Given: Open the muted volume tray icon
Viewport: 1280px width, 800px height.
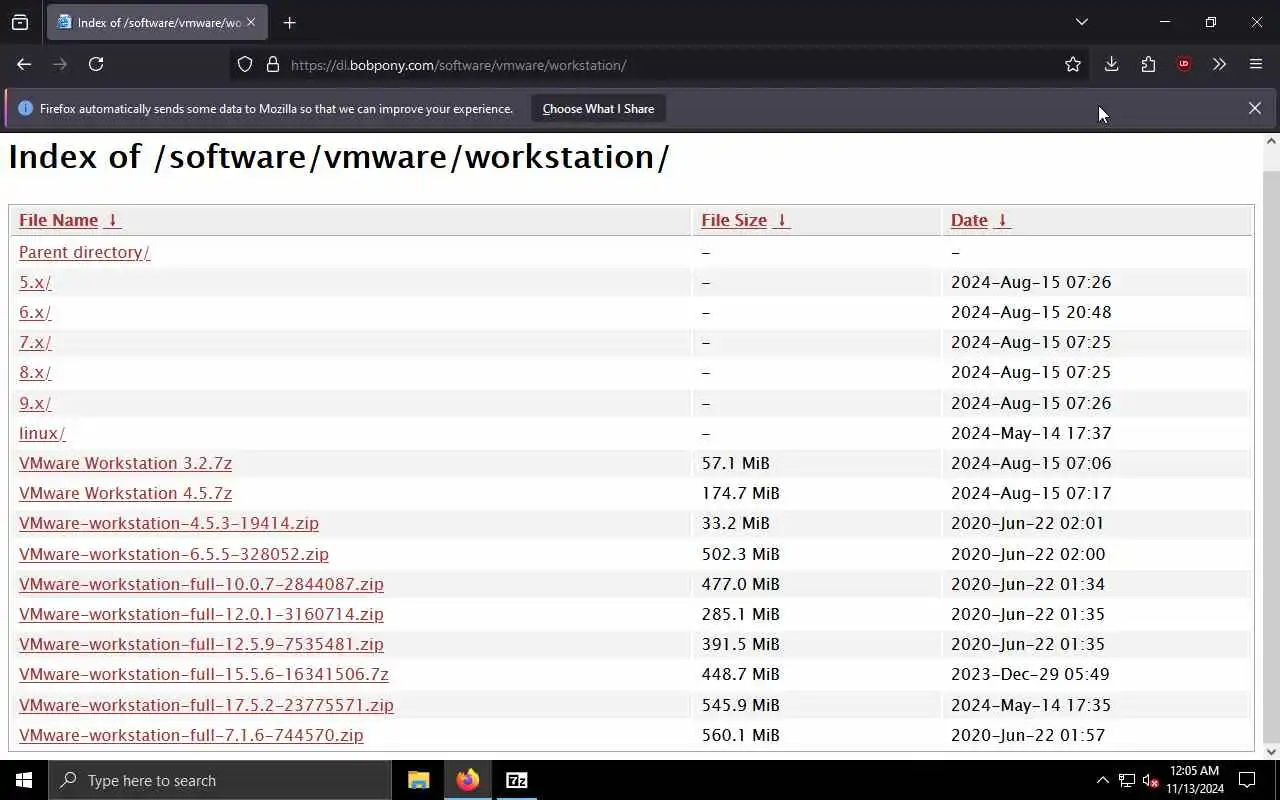Looking at the screenshot, I should [1150, 780].
